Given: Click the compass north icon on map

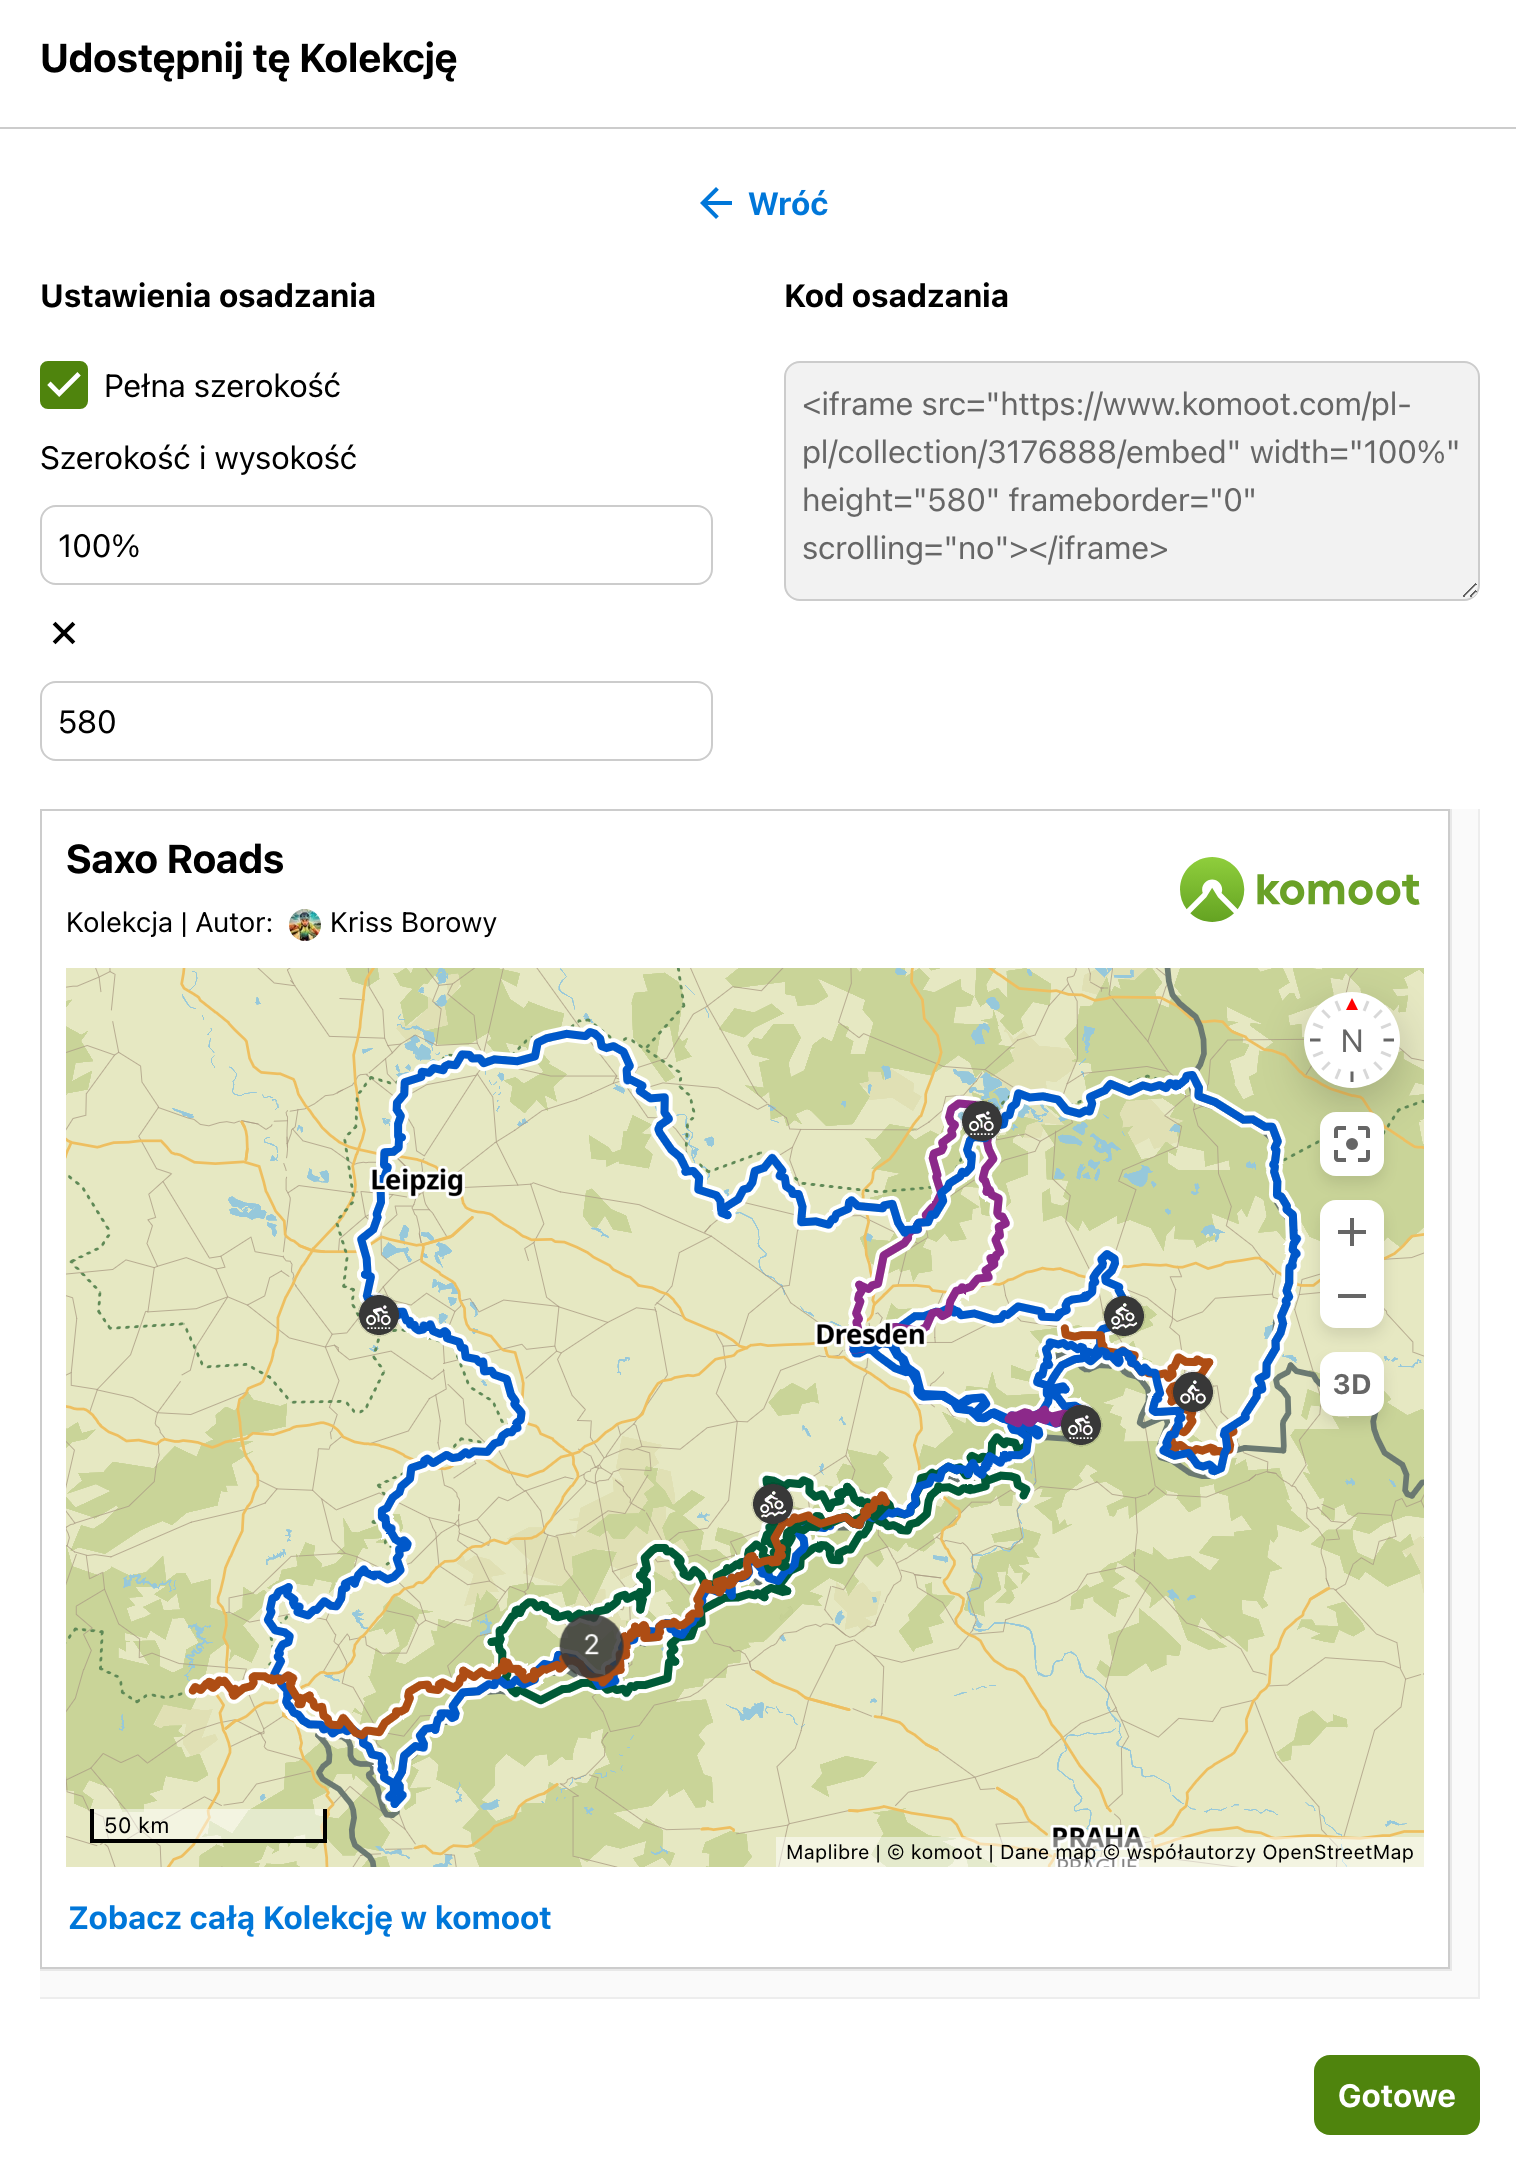Looking at the screenshot, I should tap(1351, 1040).
